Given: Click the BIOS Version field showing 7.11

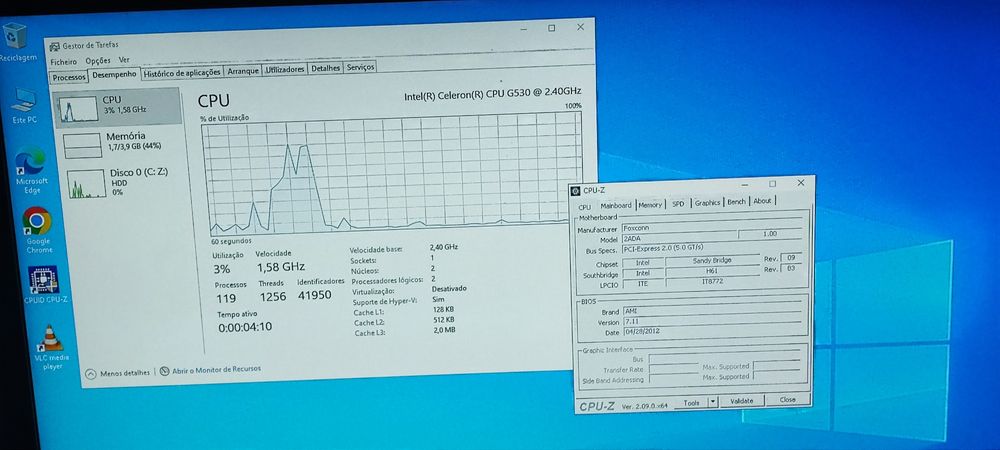Looking at the screenshot, I should tap(712, 322).
